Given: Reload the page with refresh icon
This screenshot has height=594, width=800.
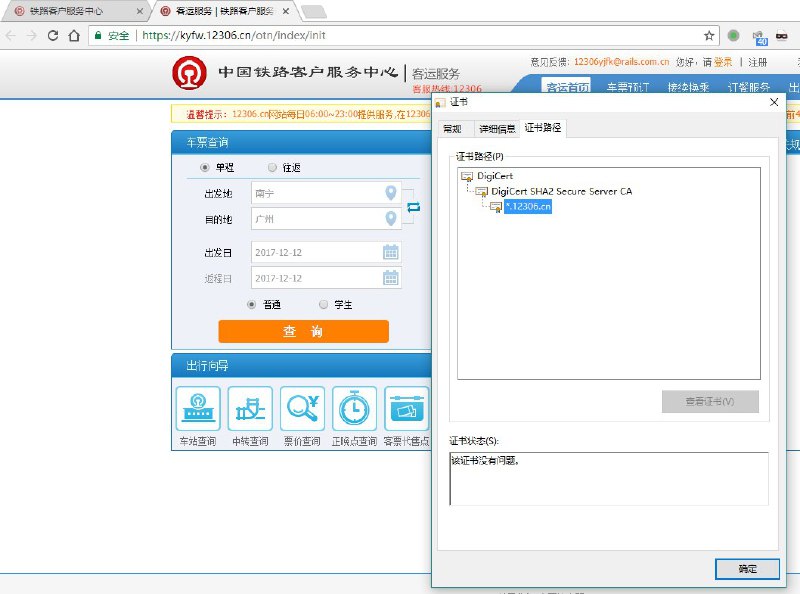Looking at the screenshot, I should click(53, 35).
